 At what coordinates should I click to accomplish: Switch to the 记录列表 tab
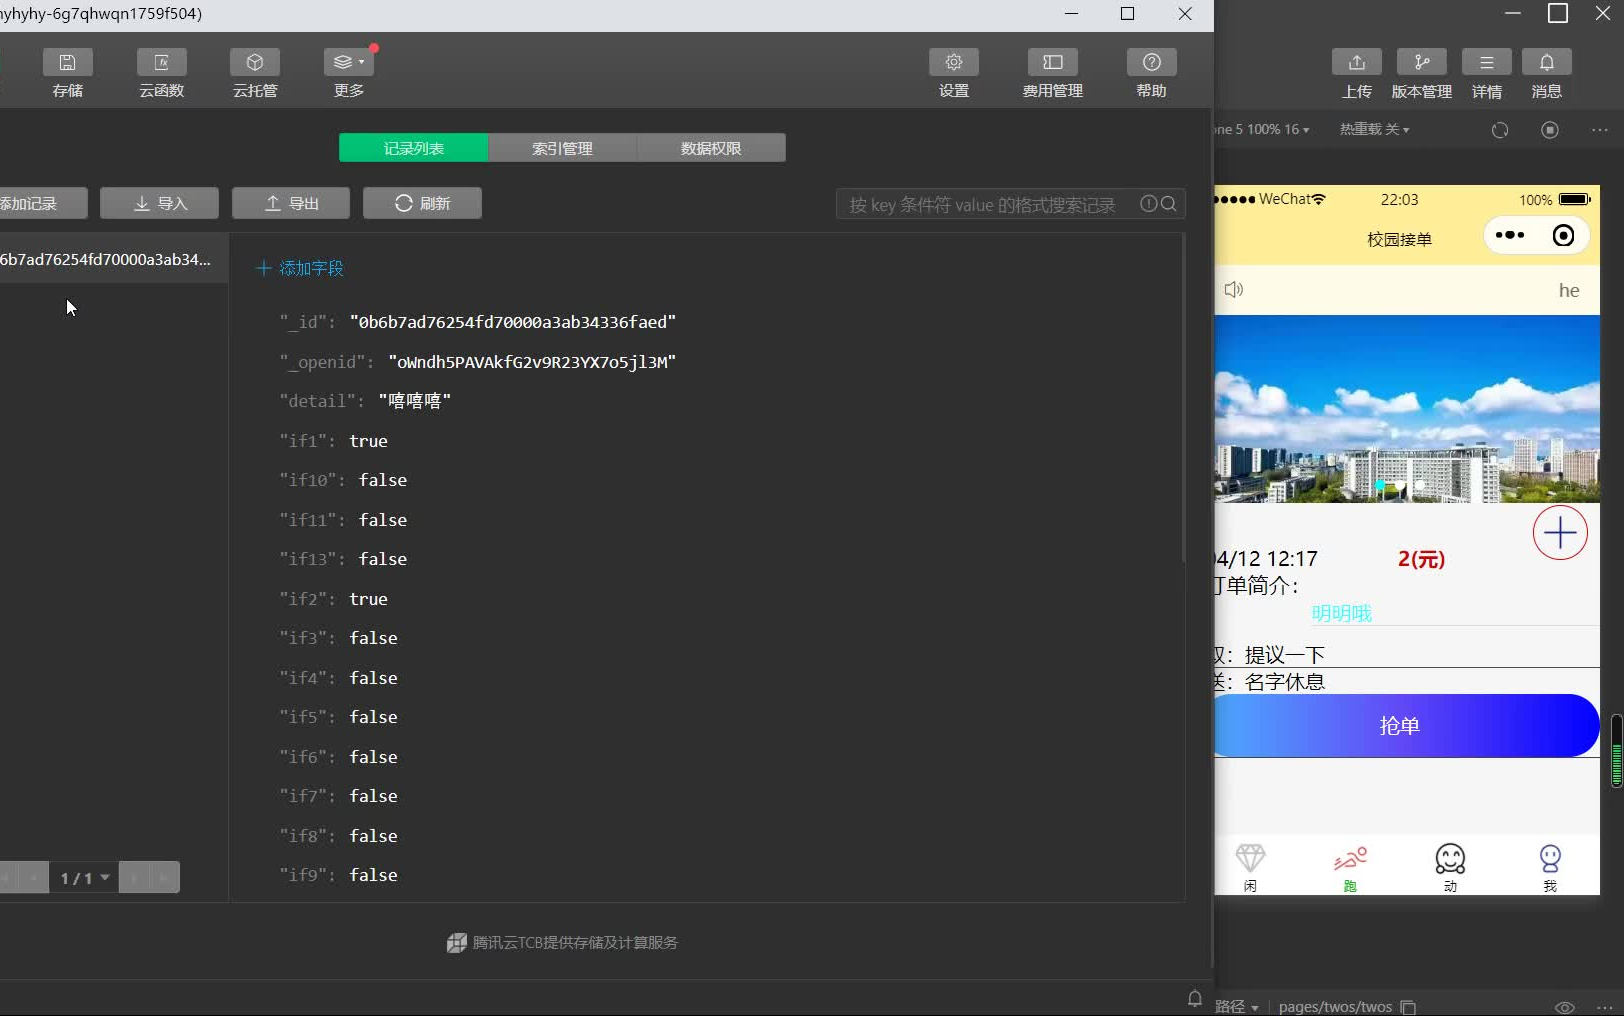414,148
